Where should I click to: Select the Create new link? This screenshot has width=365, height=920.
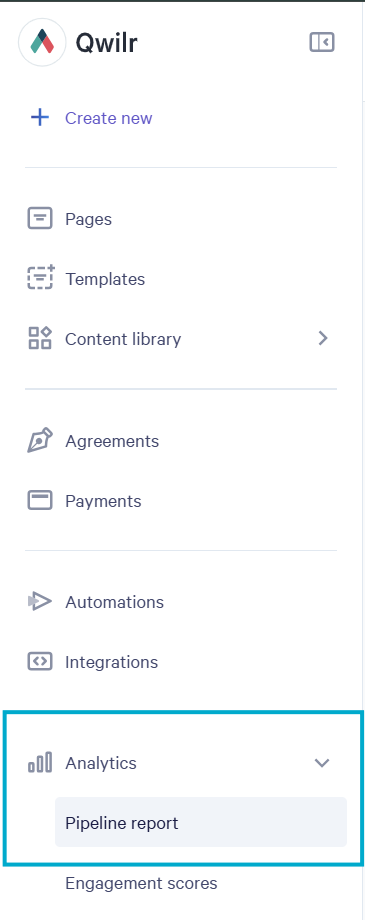[109, 118]
